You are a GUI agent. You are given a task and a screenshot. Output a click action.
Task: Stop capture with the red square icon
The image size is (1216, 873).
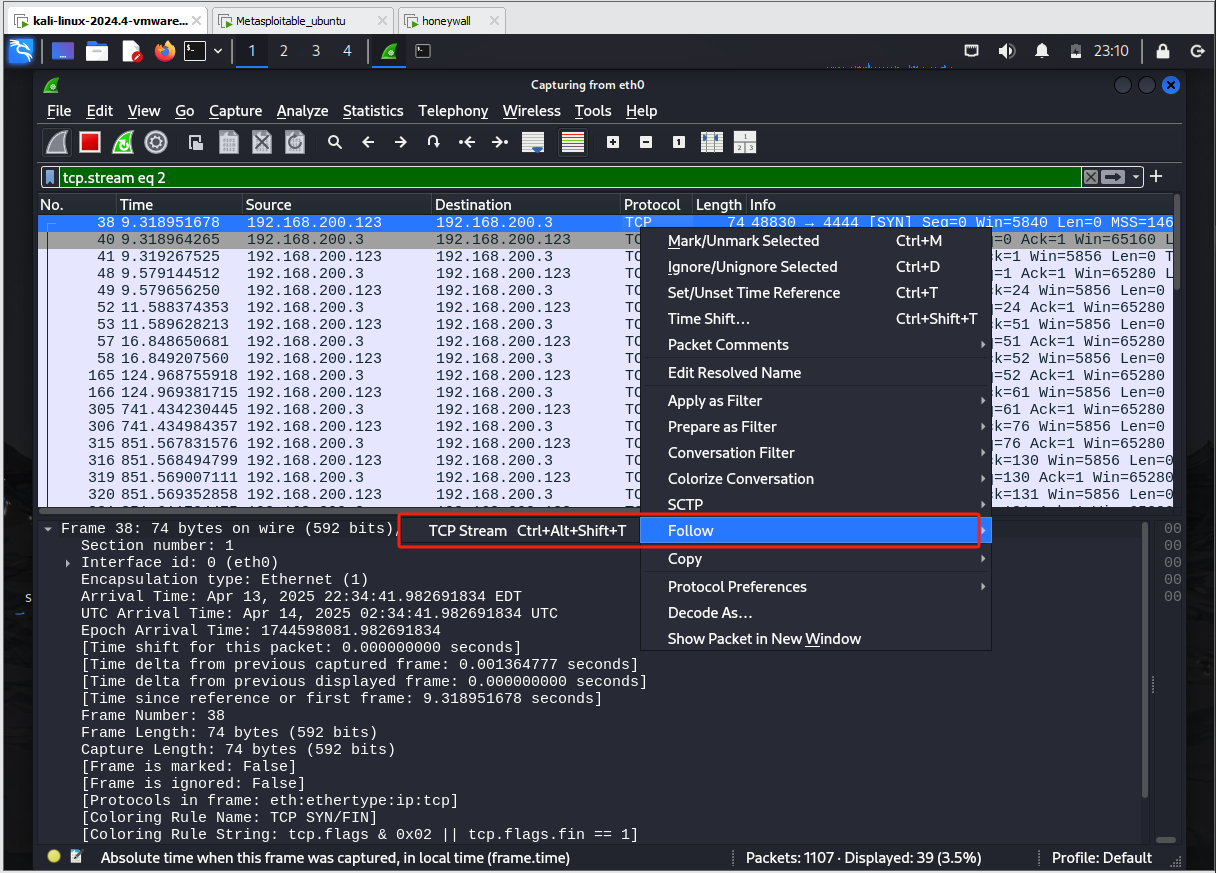(90, 142)
